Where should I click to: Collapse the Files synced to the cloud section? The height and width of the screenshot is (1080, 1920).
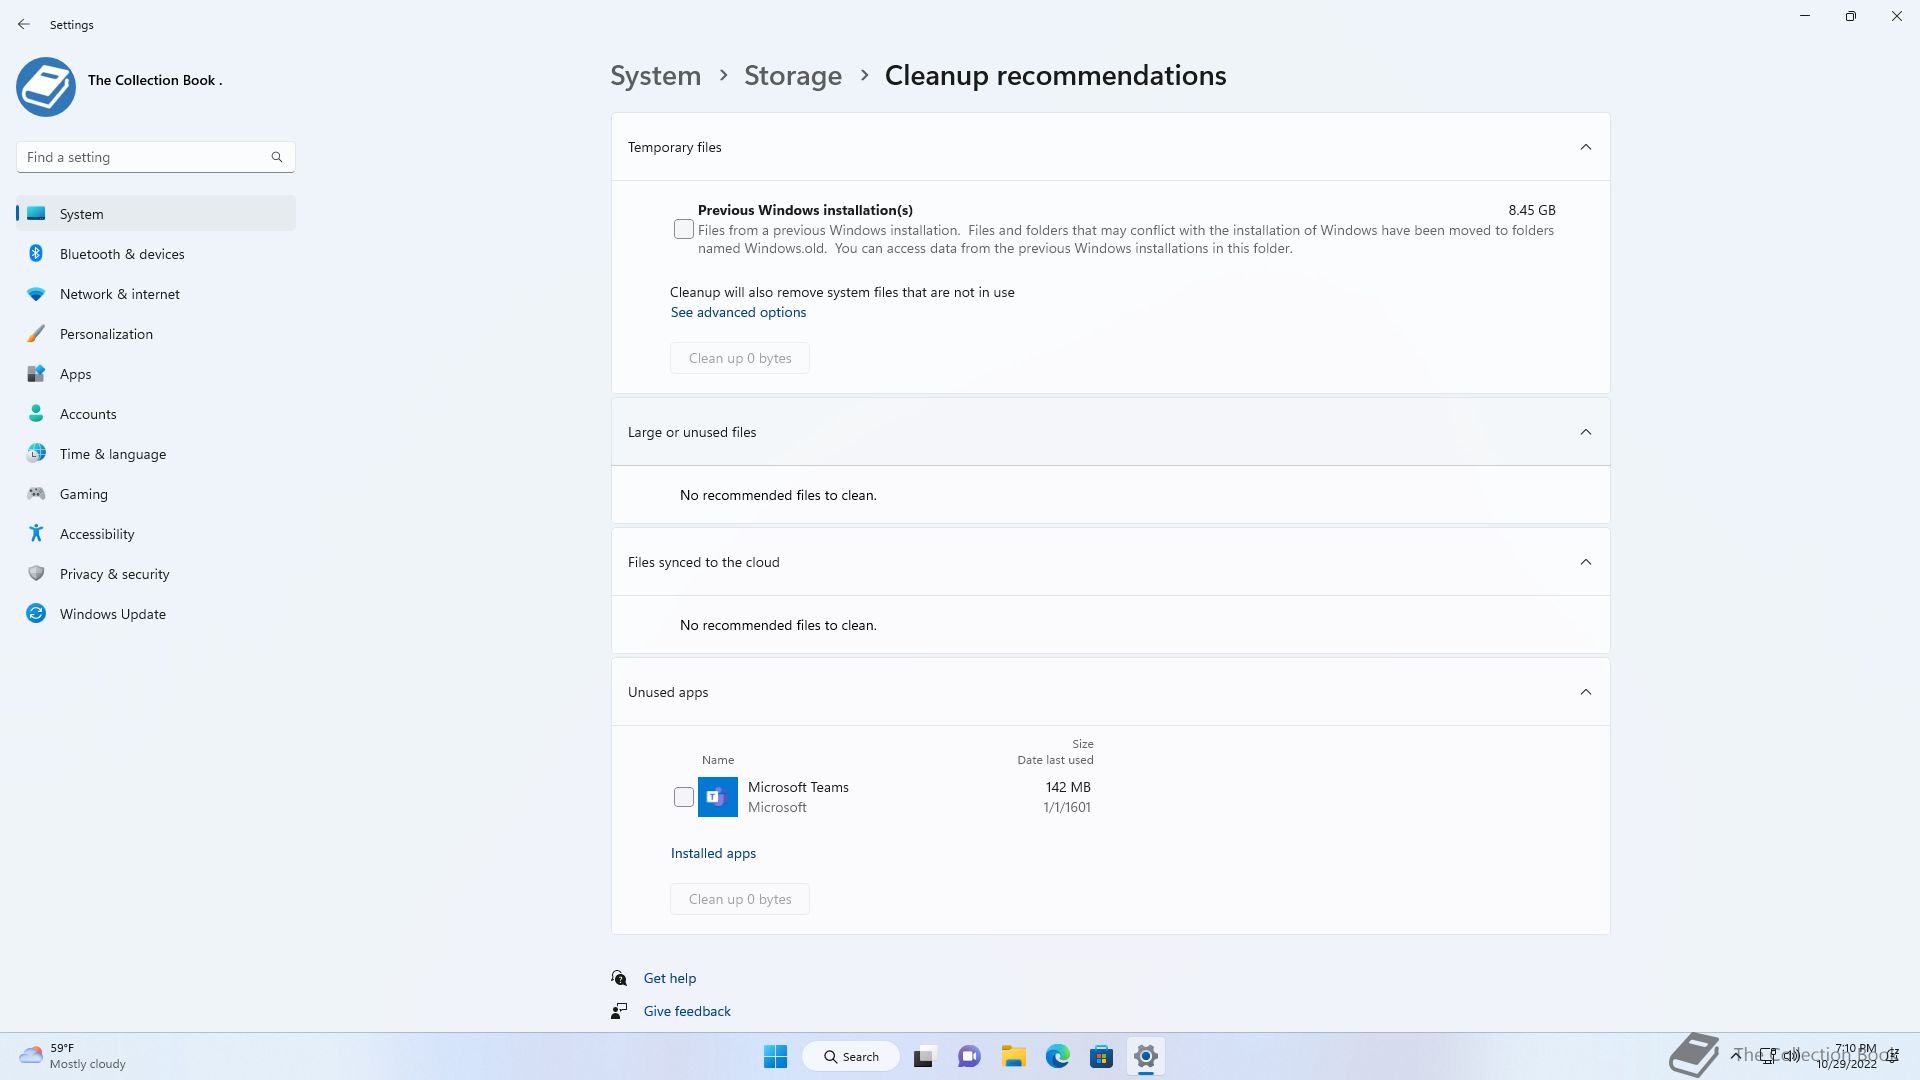1586,562
